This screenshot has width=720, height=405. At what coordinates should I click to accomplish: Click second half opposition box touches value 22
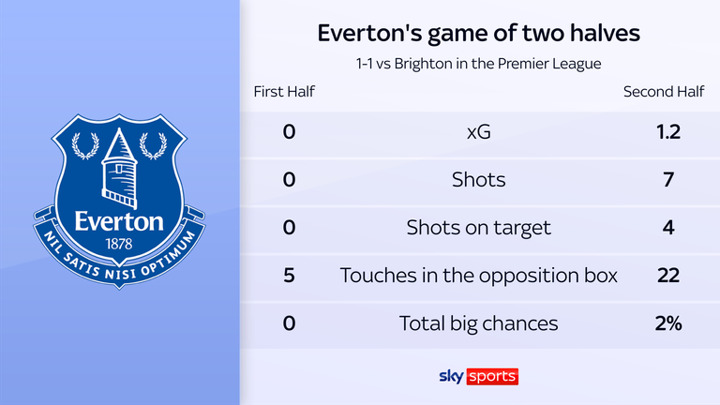tap(668, 275)
